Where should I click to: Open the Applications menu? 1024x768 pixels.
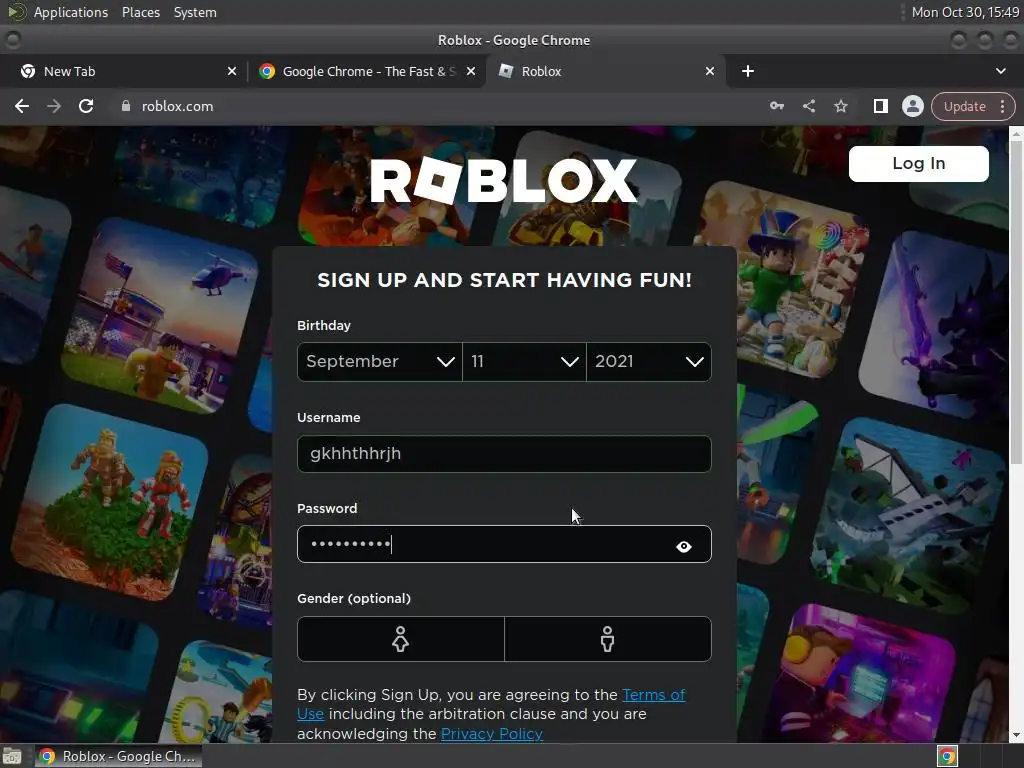71,12
